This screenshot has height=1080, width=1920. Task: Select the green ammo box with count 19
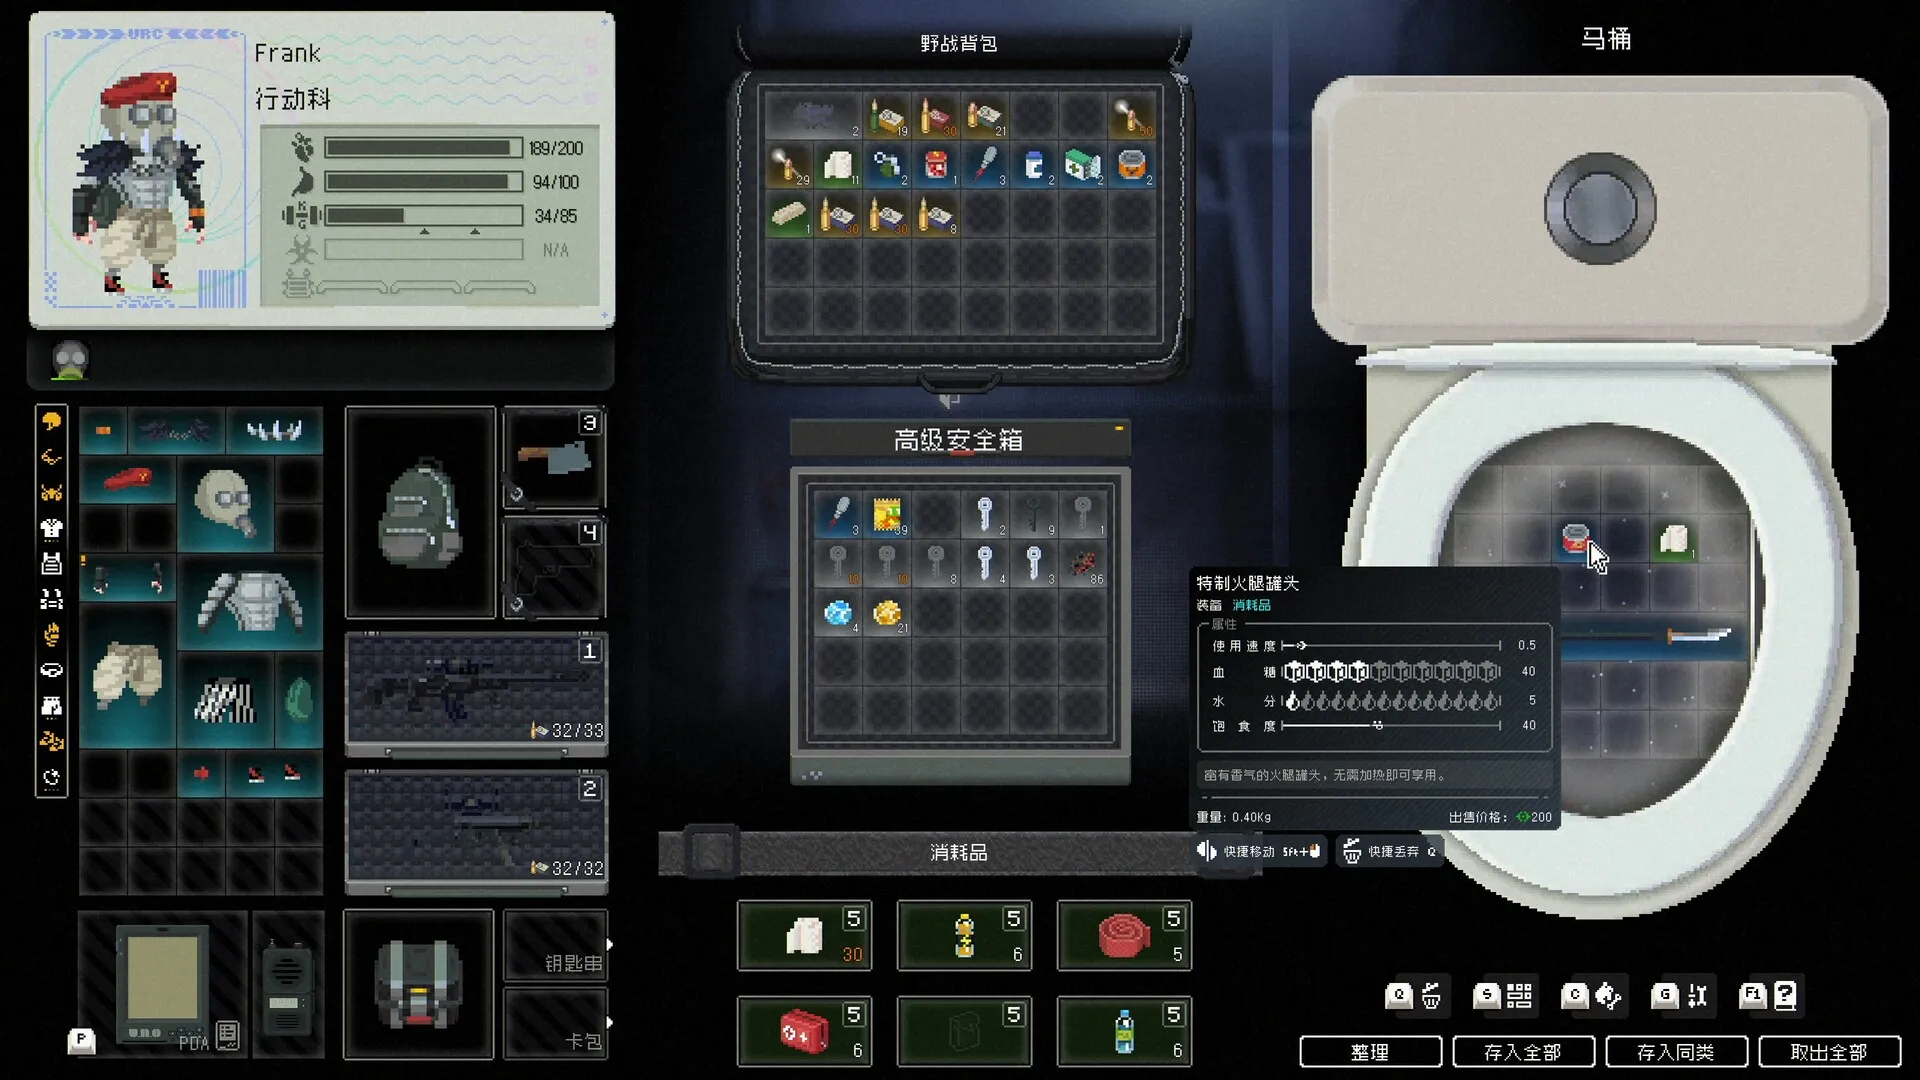point(886,116)
